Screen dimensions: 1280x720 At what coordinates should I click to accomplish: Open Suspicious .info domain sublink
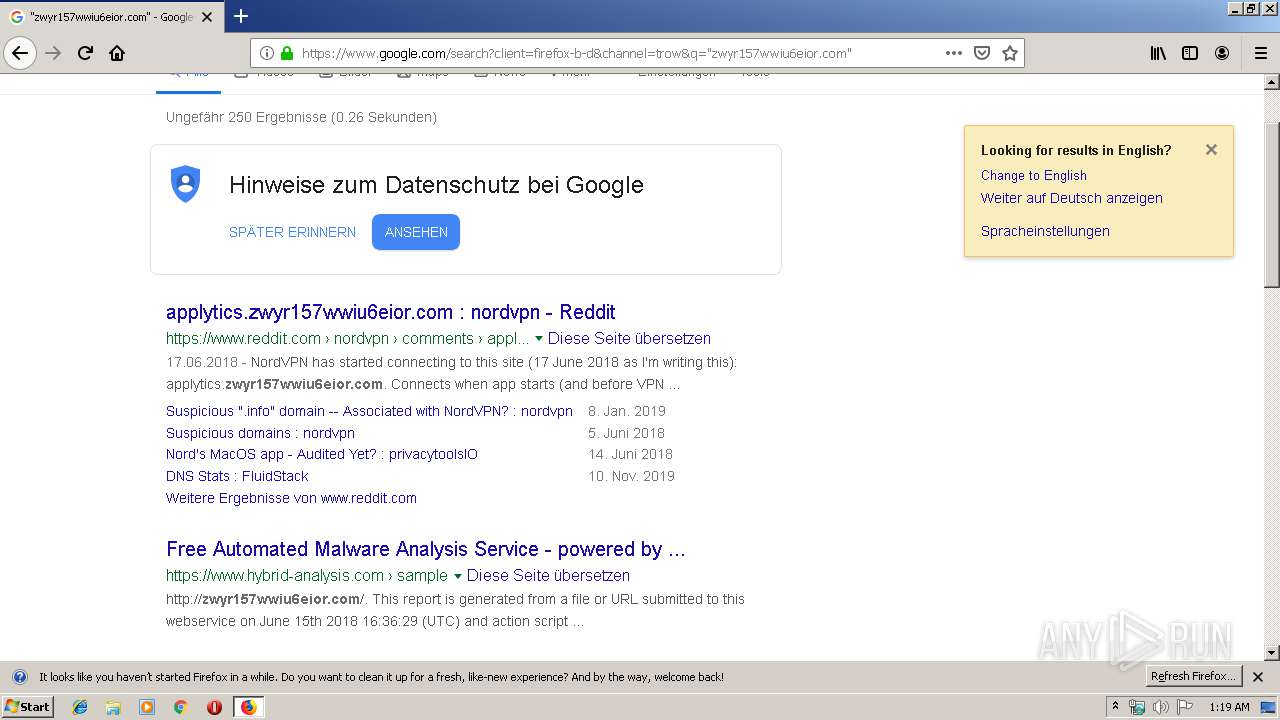[x=369, y=411]
